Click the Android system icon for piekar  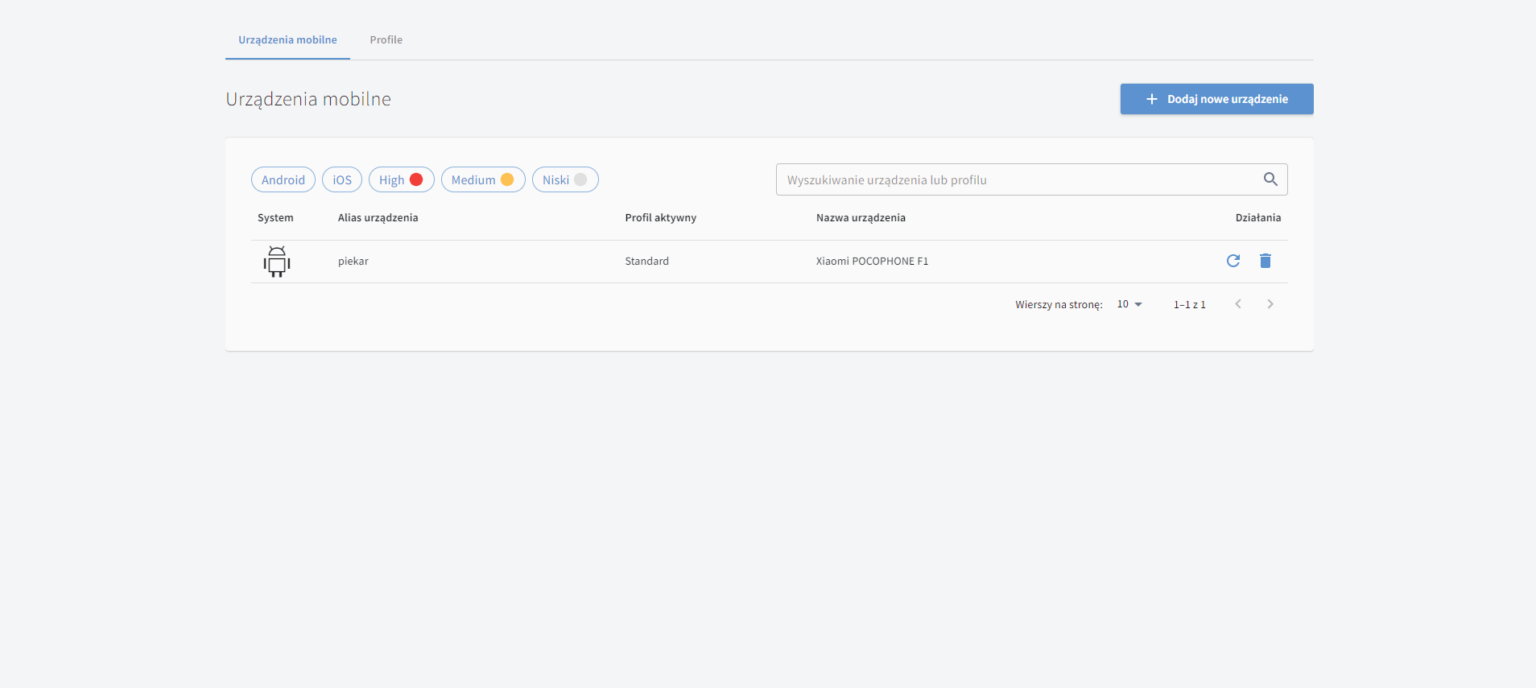click(277, 261)
